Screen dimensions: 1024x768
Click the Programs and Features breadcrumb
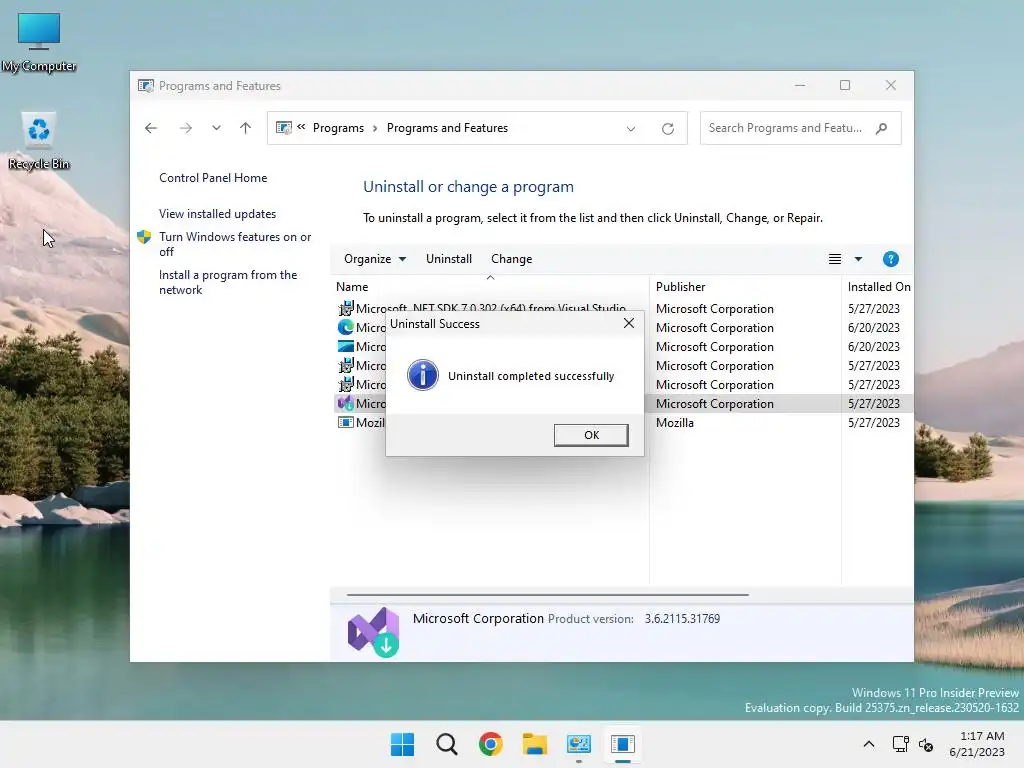coord(447,128)
